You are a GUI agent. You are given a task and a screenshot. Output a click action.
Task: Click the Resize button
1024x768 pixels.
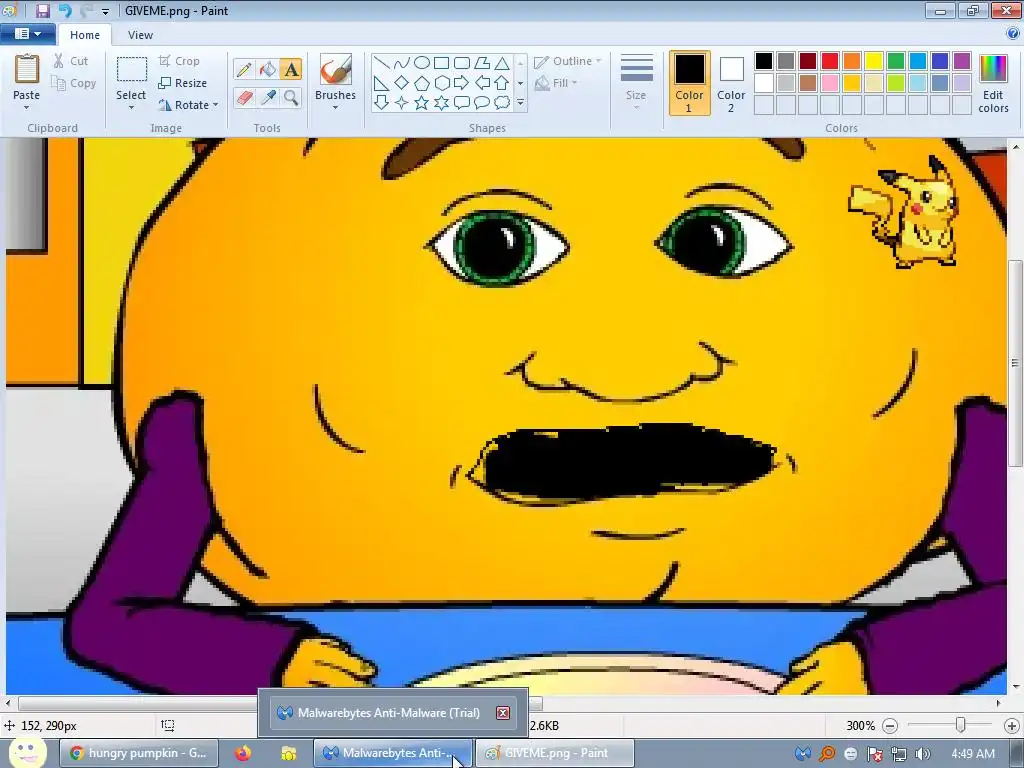point(183,83)
